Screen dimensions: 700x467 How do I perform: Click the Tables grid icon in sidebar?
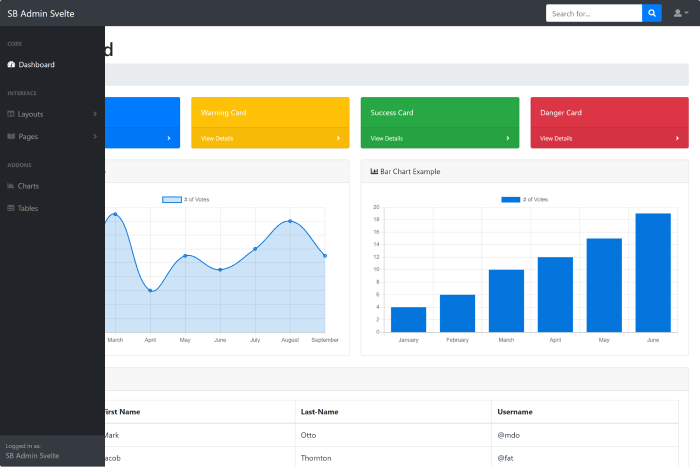coord(11,208)
